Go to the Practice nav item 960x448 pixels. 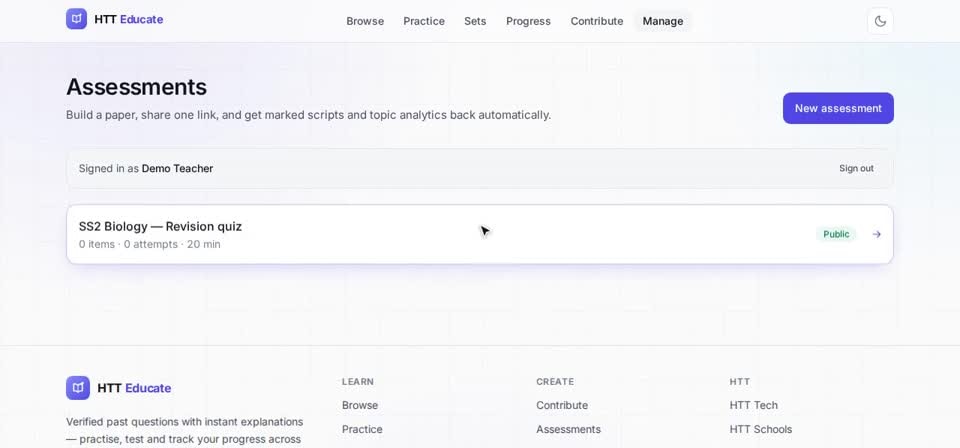[424, 21]
